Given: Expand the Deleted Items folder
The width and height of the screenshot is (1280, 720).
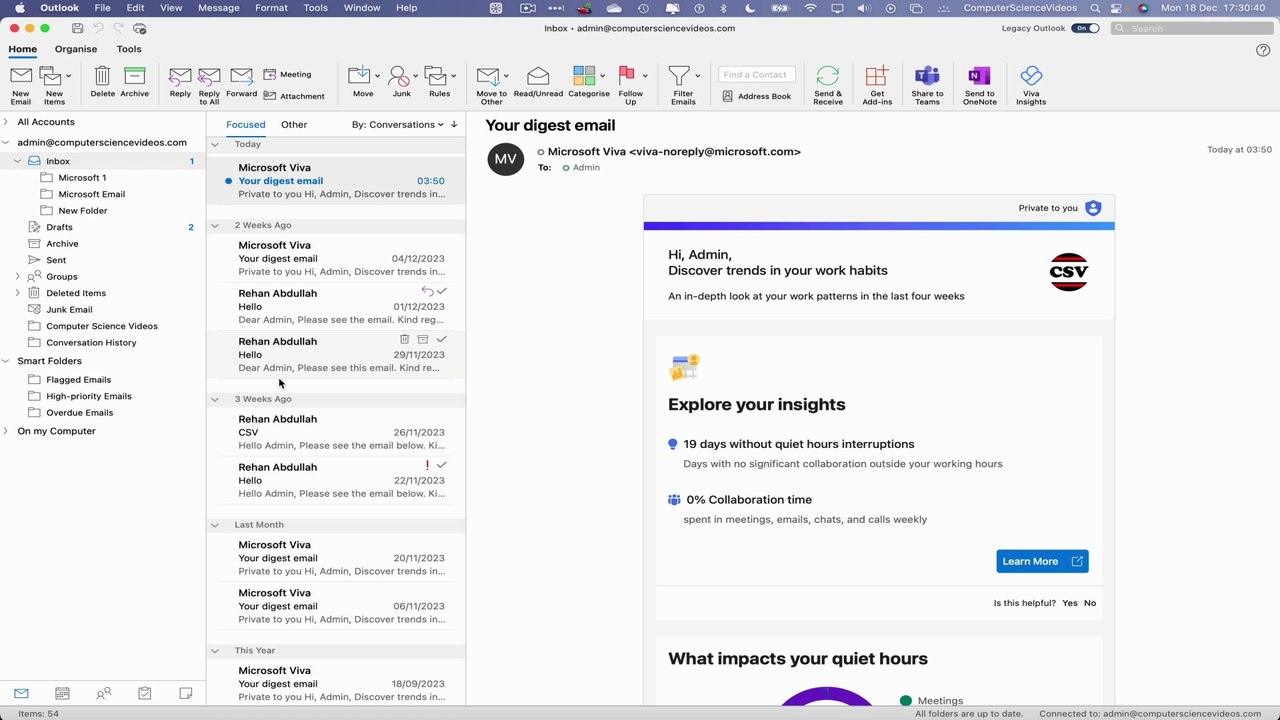Looking at the screenshot, I should point(17,293).
